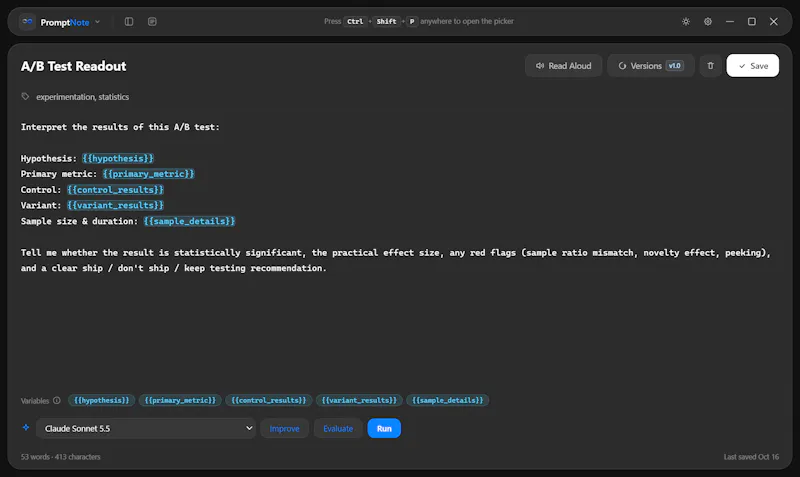Viewport: 800px width, 477px height.
Task: Click the 'Tell me whether the result' paragraph
Action: (395, 260)
